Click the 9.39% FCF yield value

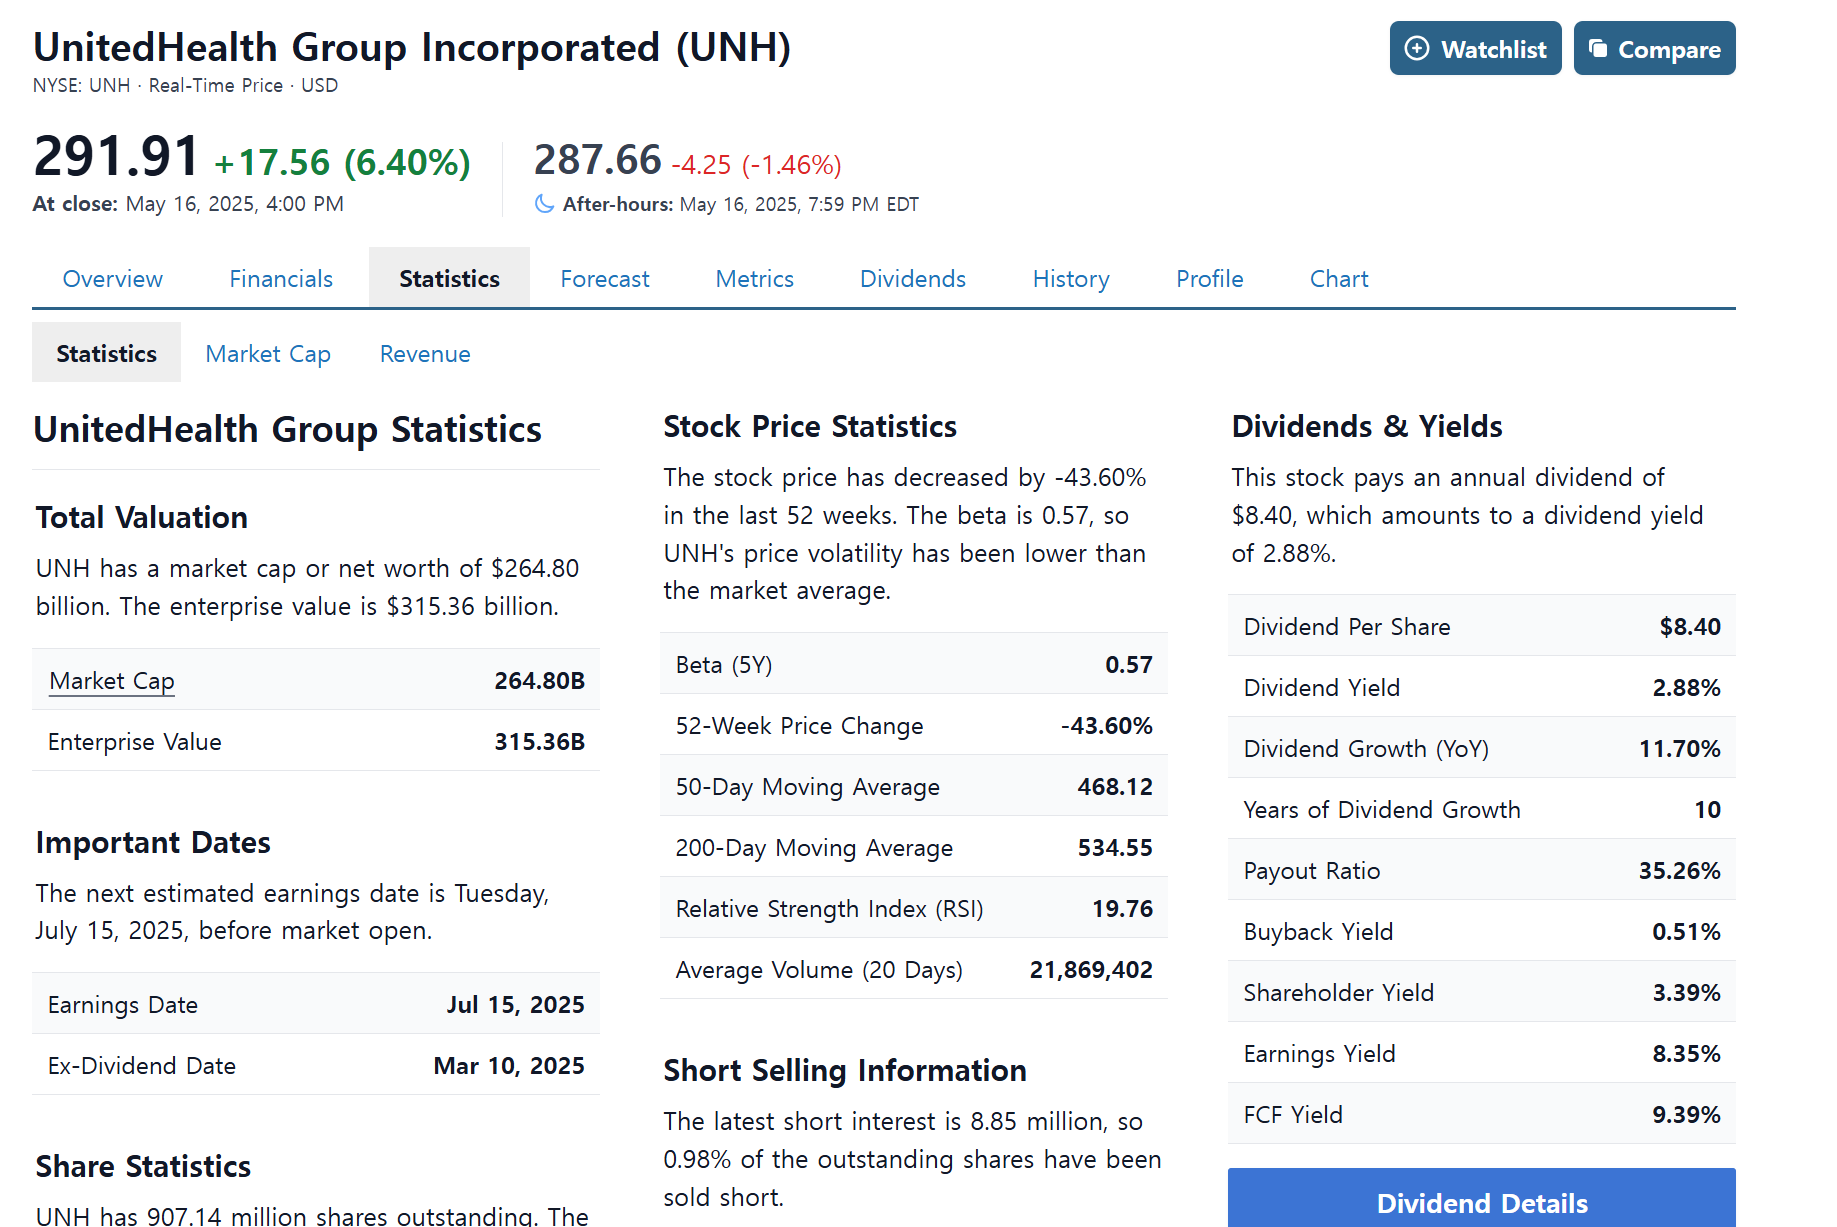click(1686, 1115)
